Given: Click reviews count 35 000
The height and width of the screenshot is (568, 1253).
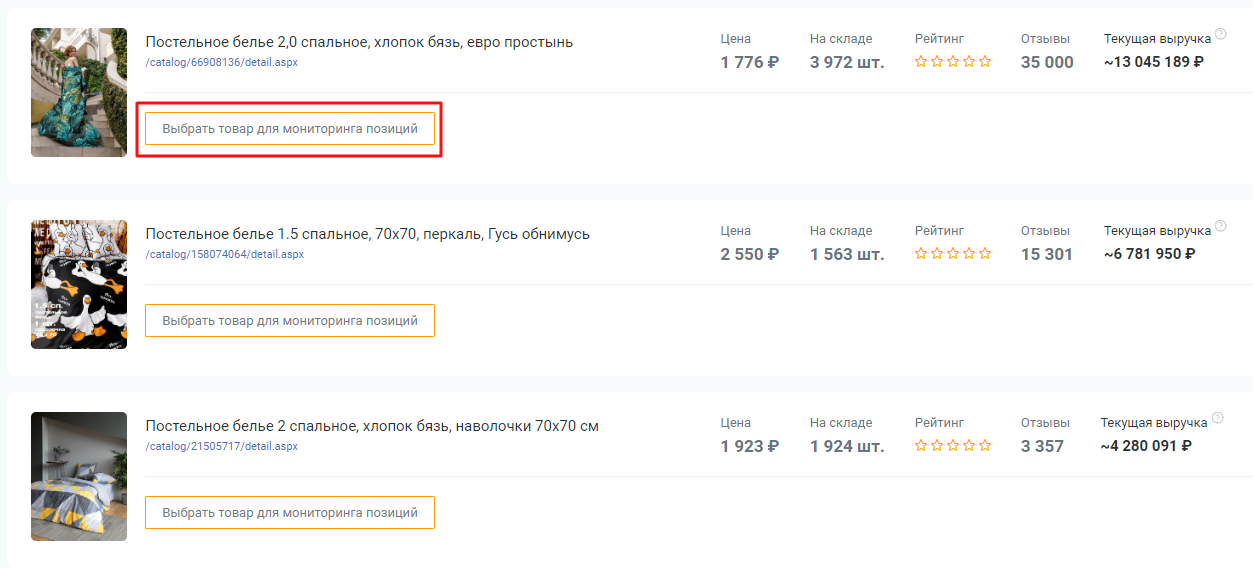Looking at the screenshot, I should [x=1047, y=62].
